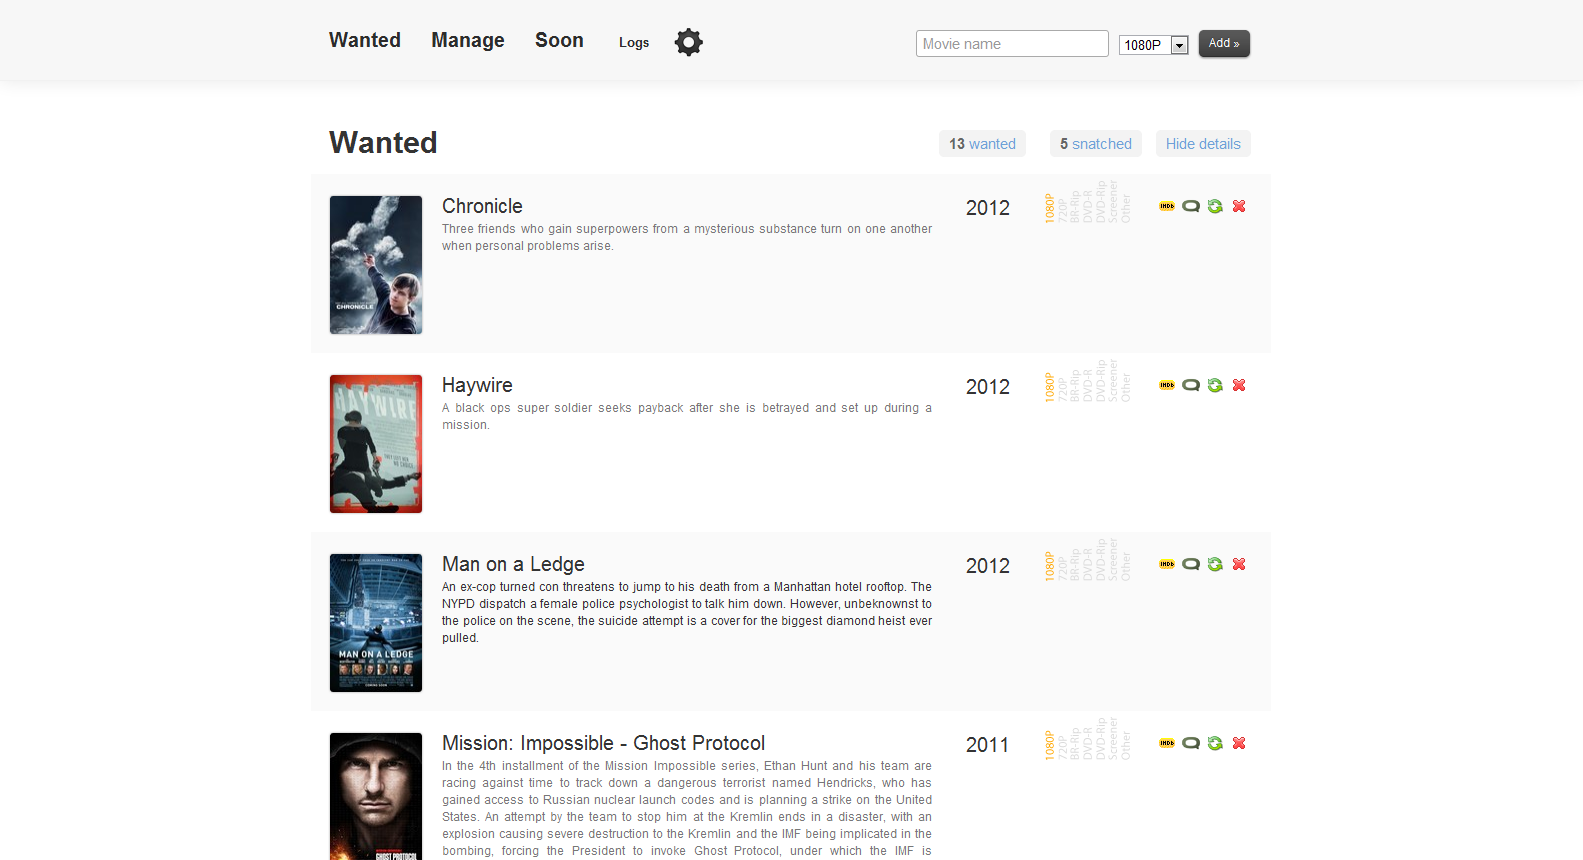Filter by 13 wanted movies
Image resolution: width=1583 pixels, height=860 pixels.
tap(982, 144)
